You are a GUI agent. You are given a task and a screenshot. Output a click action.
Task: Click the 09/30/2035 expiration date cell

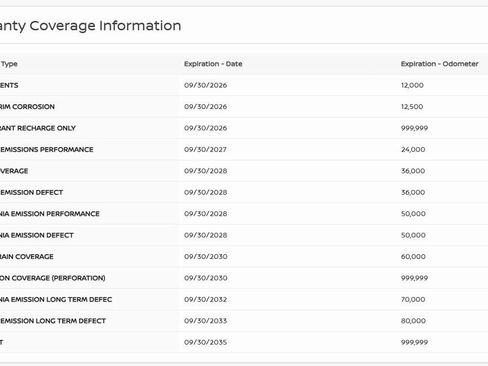tap(205, 342)
